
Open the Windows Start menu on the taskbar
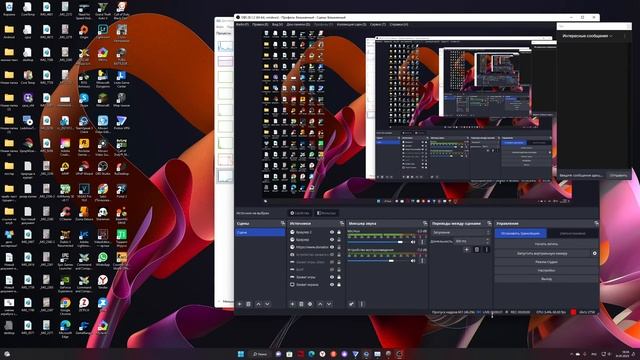241,354
